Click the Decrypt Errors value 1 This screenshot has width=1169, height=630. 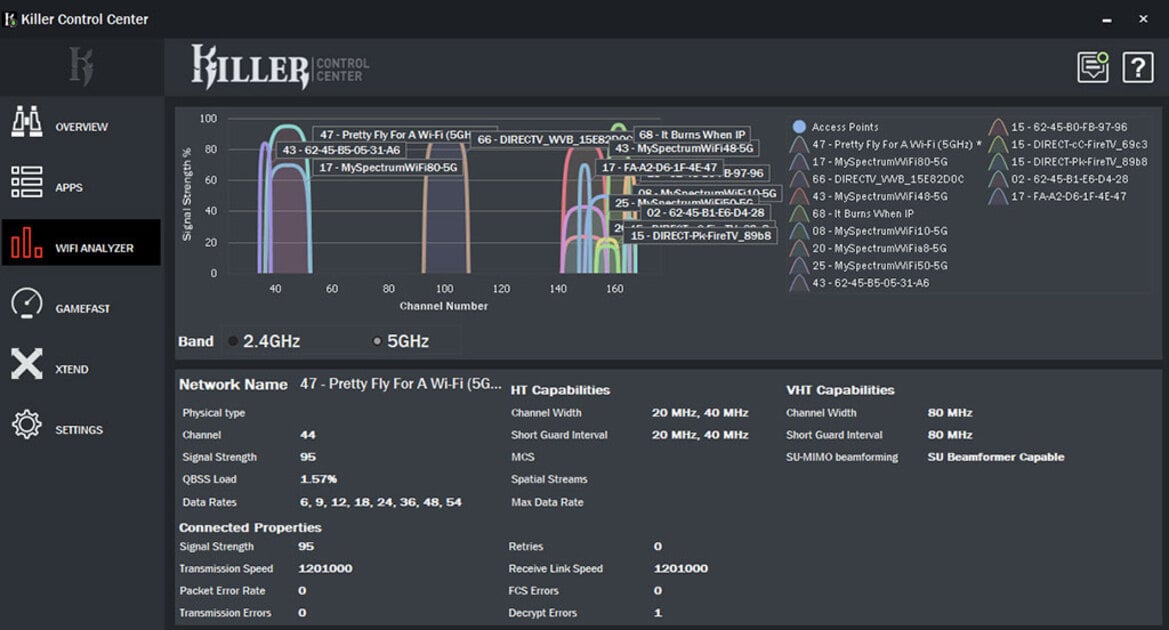pos(658,613)
